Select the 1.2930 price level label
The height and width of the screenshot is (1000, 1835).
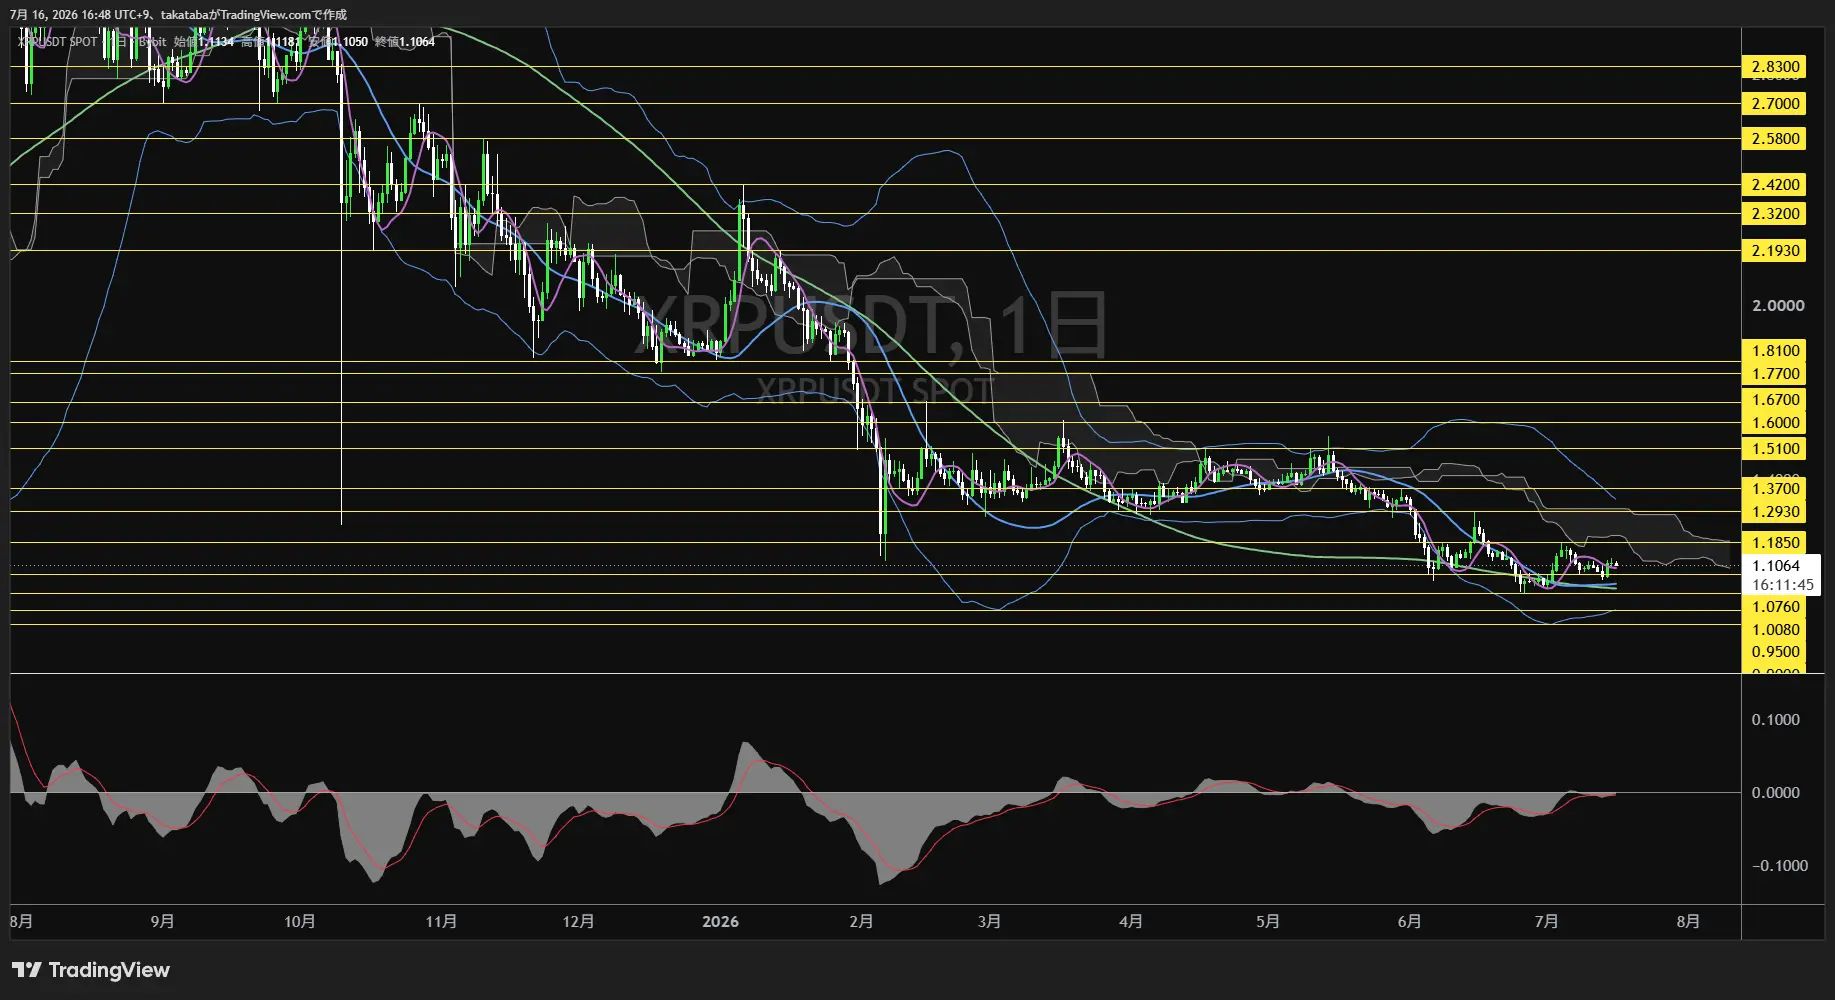point(1775,511)
